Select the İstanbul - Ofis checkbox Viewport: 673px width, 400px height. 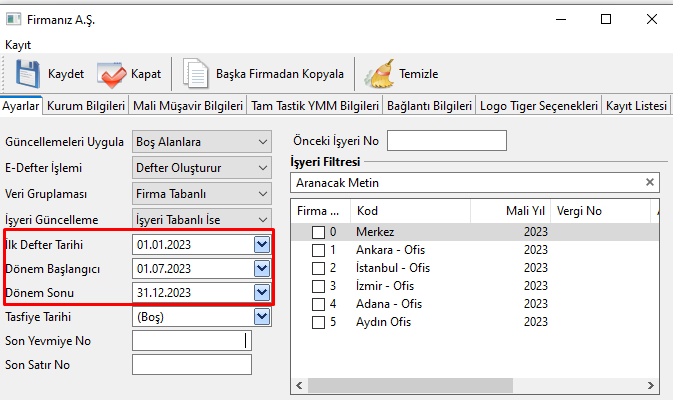coord(318,268)
